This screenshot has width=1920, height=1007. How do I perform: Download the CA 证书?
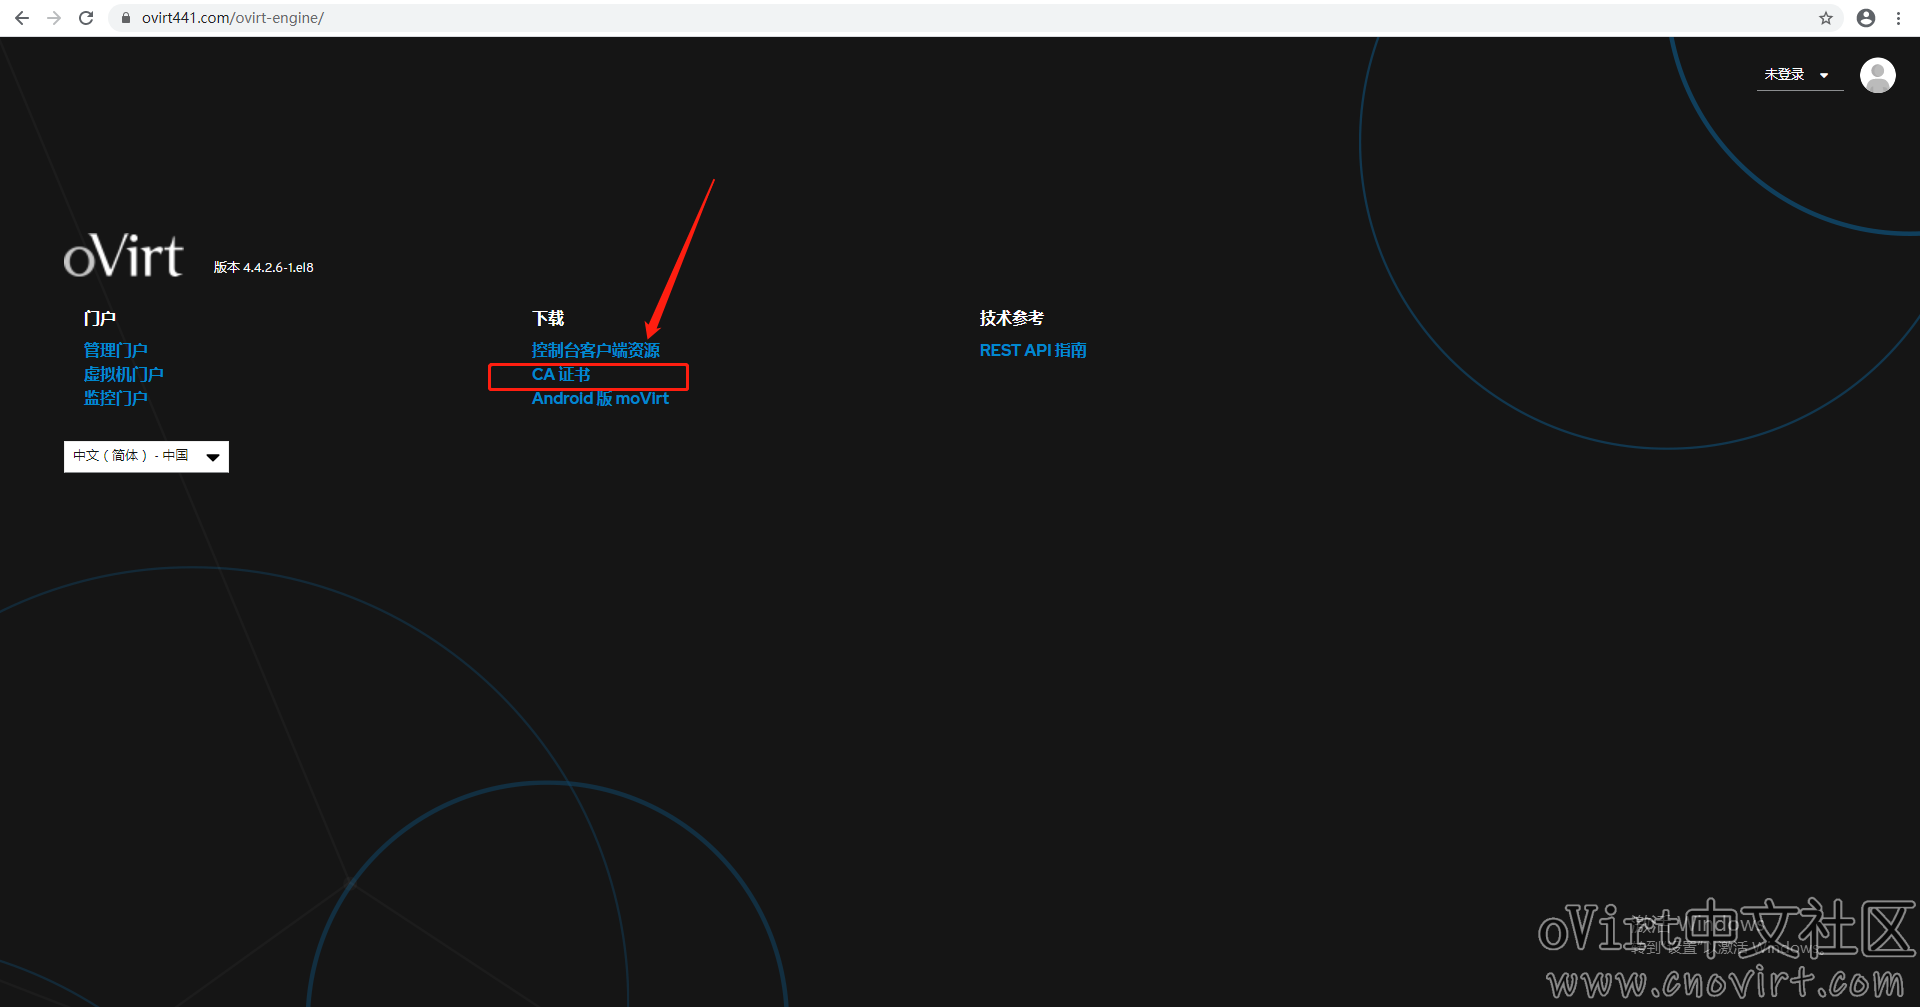[561, 374]
